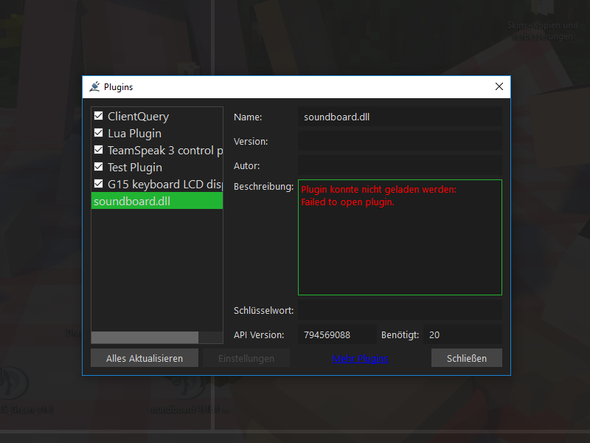The width and height of the screenshot is (590, 443).
Task: Select the ClientQuery plugin entry name
Action: point(138,116)
